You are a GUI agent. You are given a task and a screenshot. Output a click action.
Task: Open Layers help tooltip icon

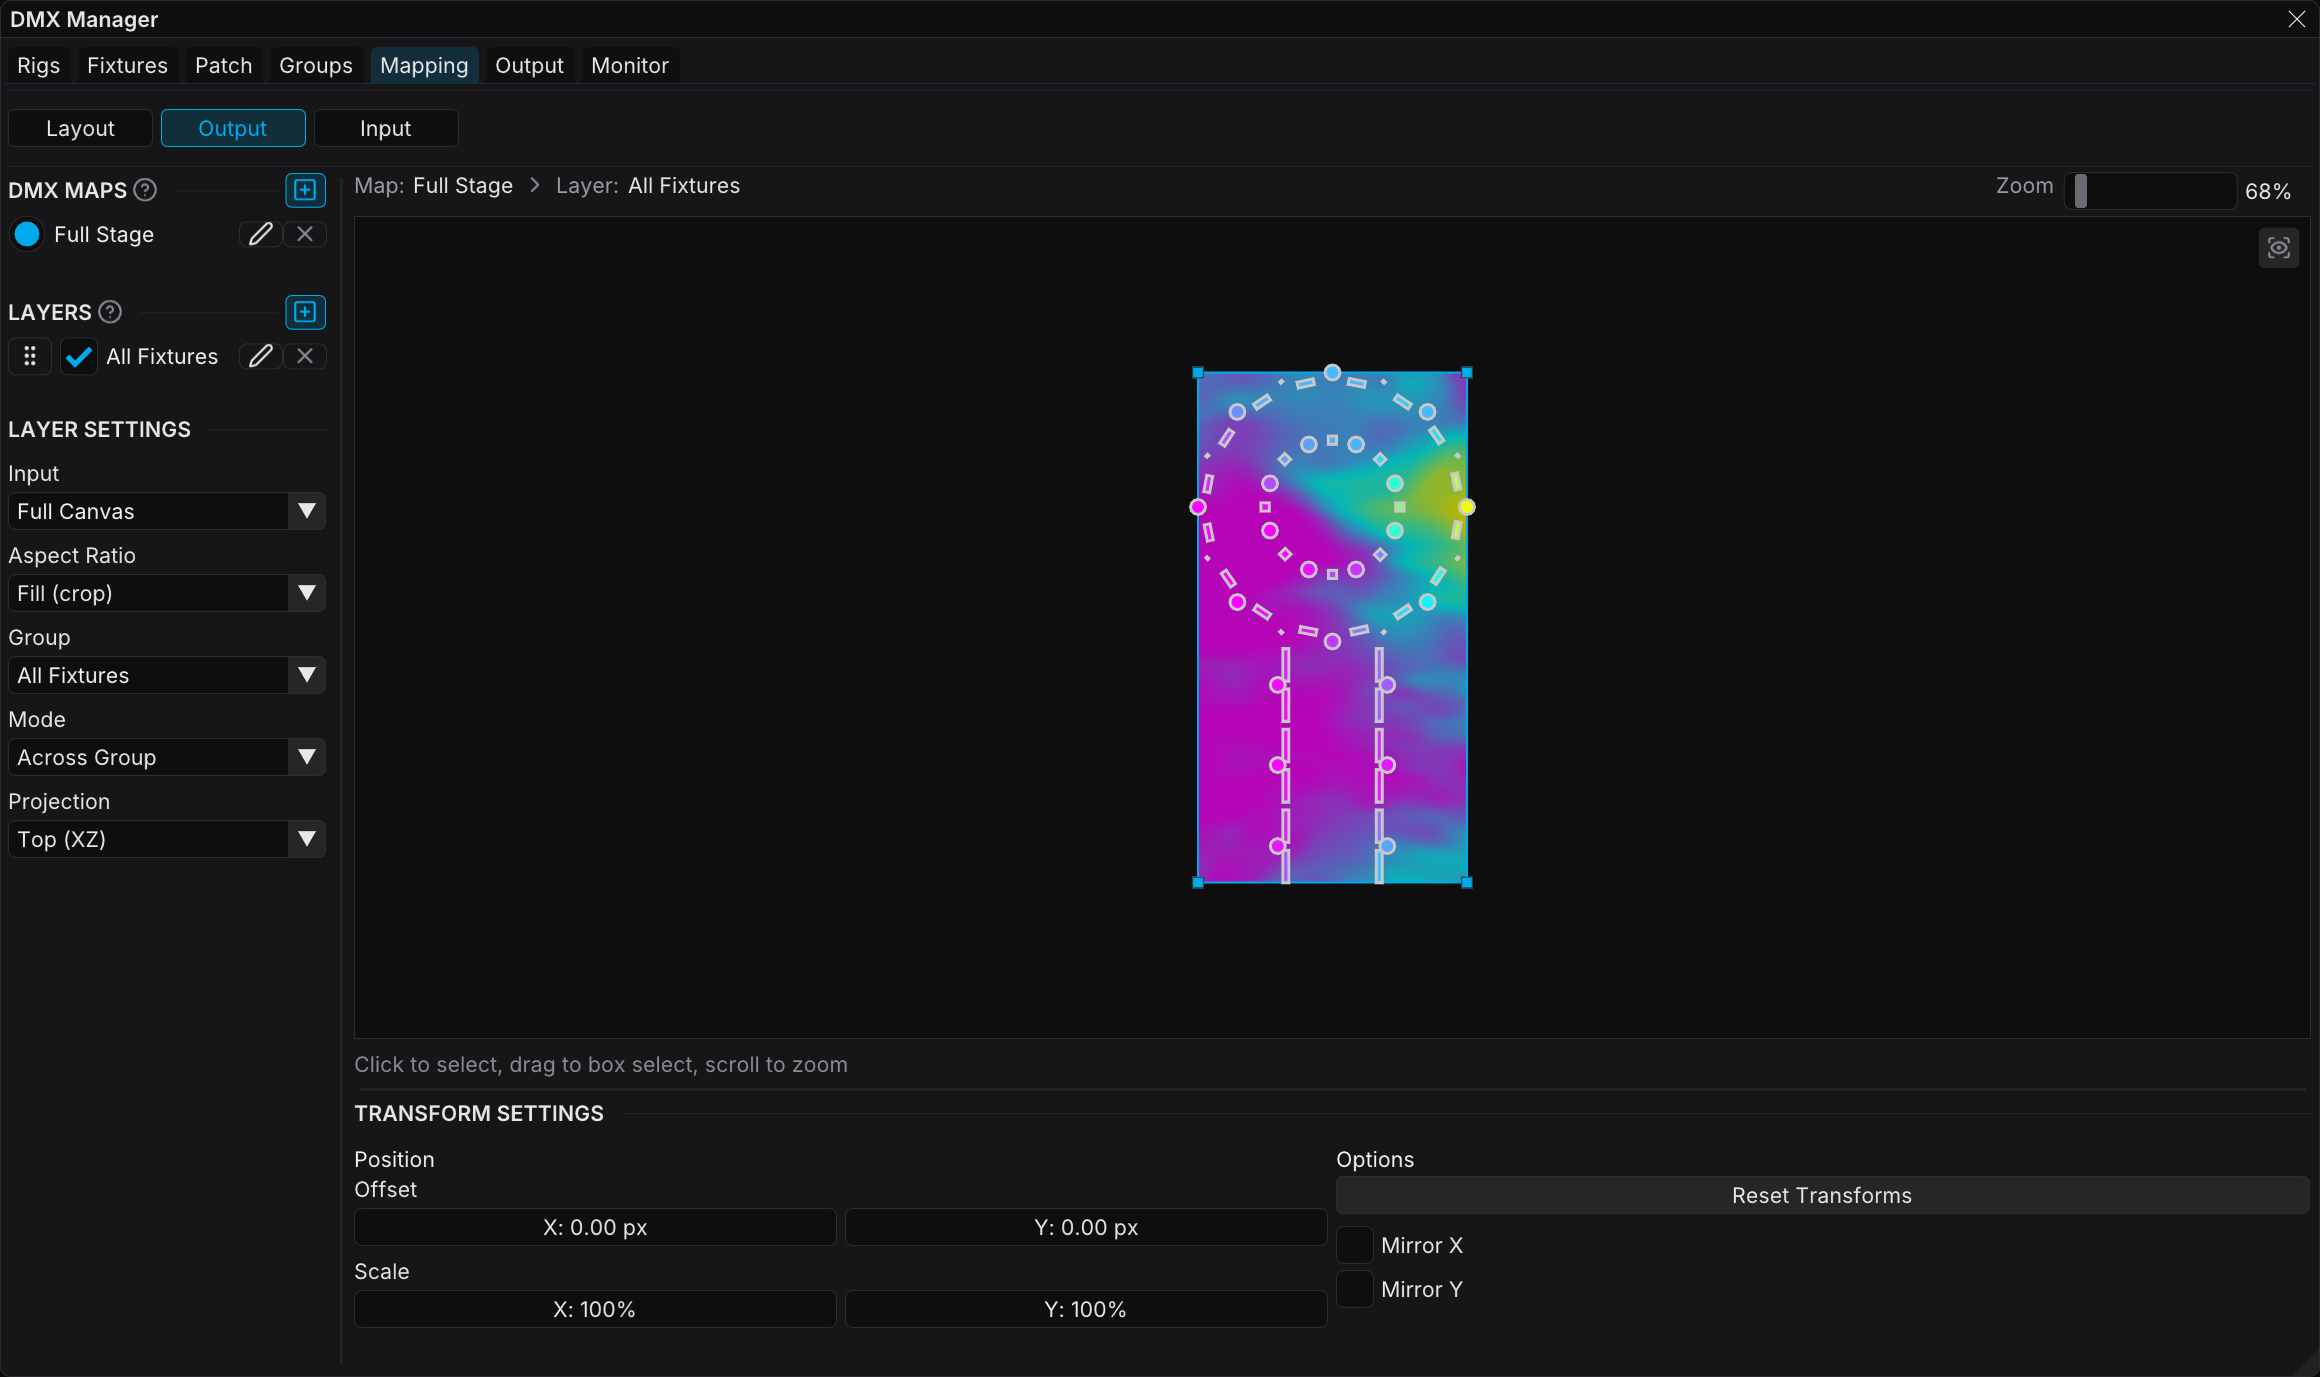point(110,312)
